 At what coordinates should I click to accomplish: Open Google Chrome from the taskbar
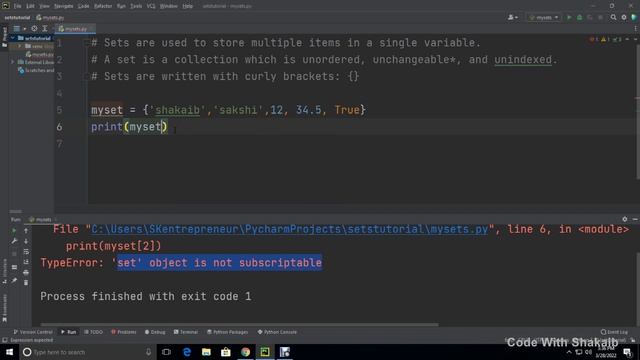[245, 352]
